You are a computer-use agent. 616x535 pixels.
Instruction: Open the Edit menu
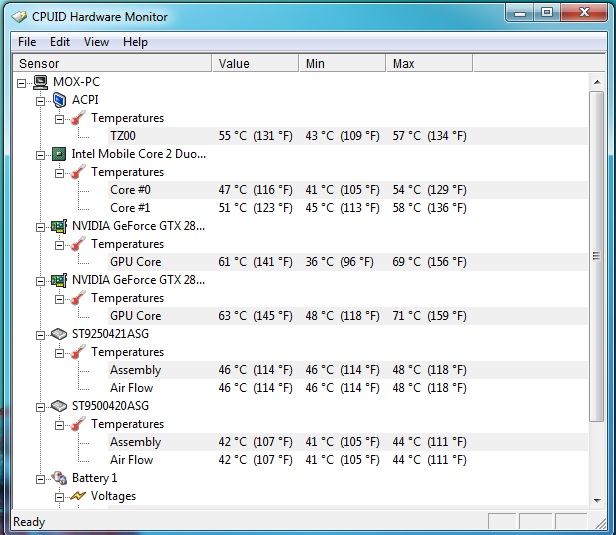[60, 42]
